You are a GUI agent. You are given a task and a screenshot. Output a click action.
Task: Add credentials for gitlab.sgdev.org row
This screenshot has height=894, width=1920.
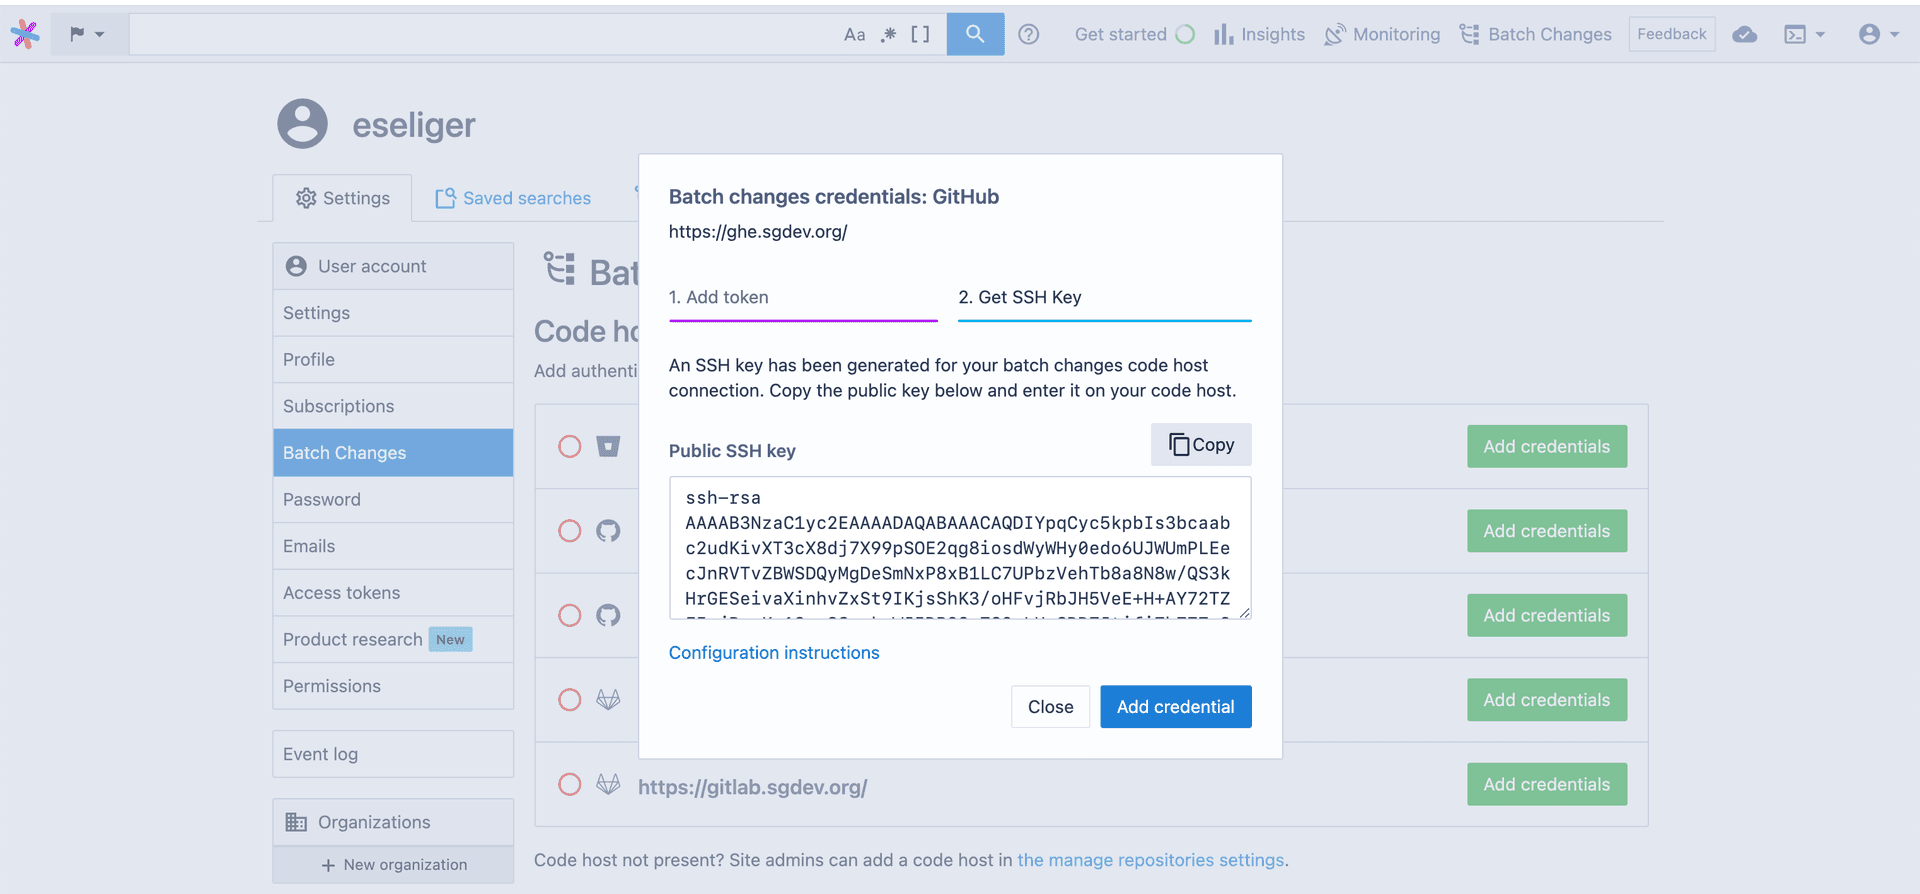1547,784
